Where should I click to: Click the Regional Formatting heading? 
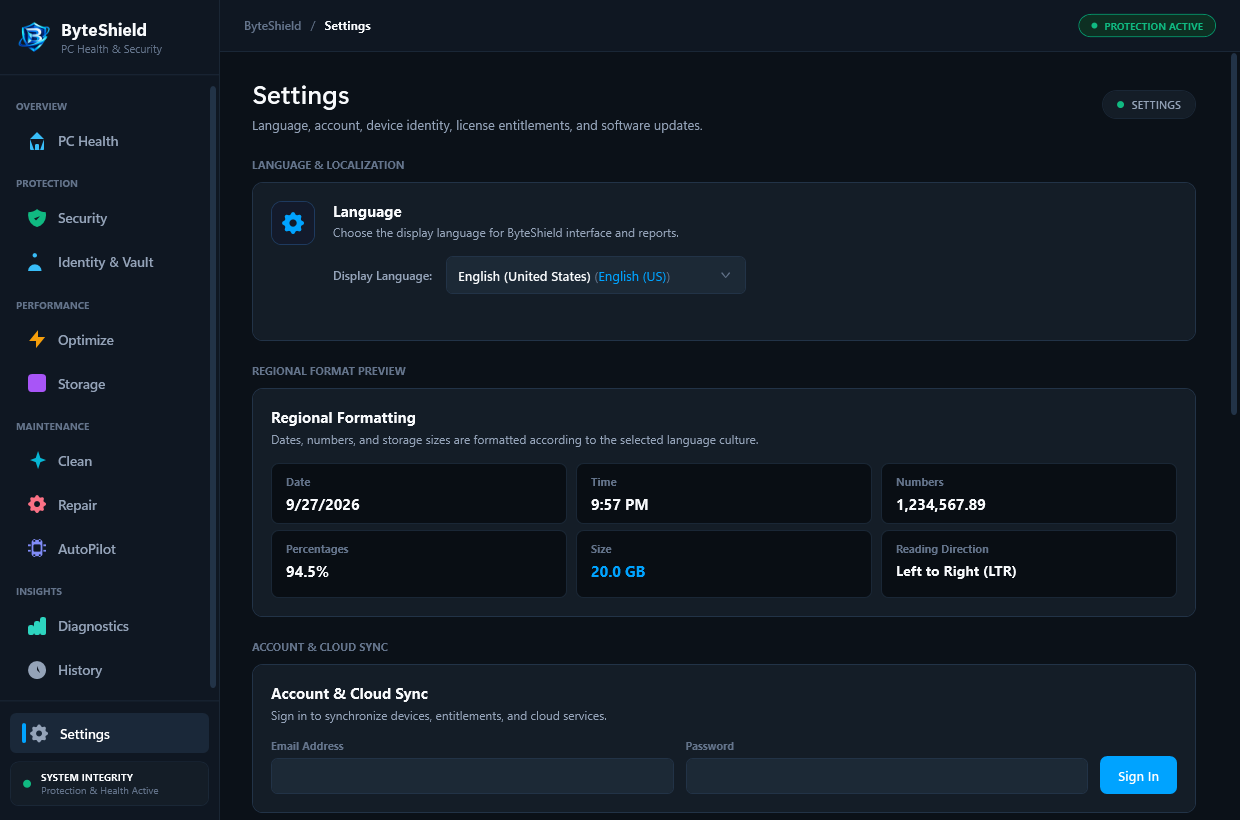(343, 418)
